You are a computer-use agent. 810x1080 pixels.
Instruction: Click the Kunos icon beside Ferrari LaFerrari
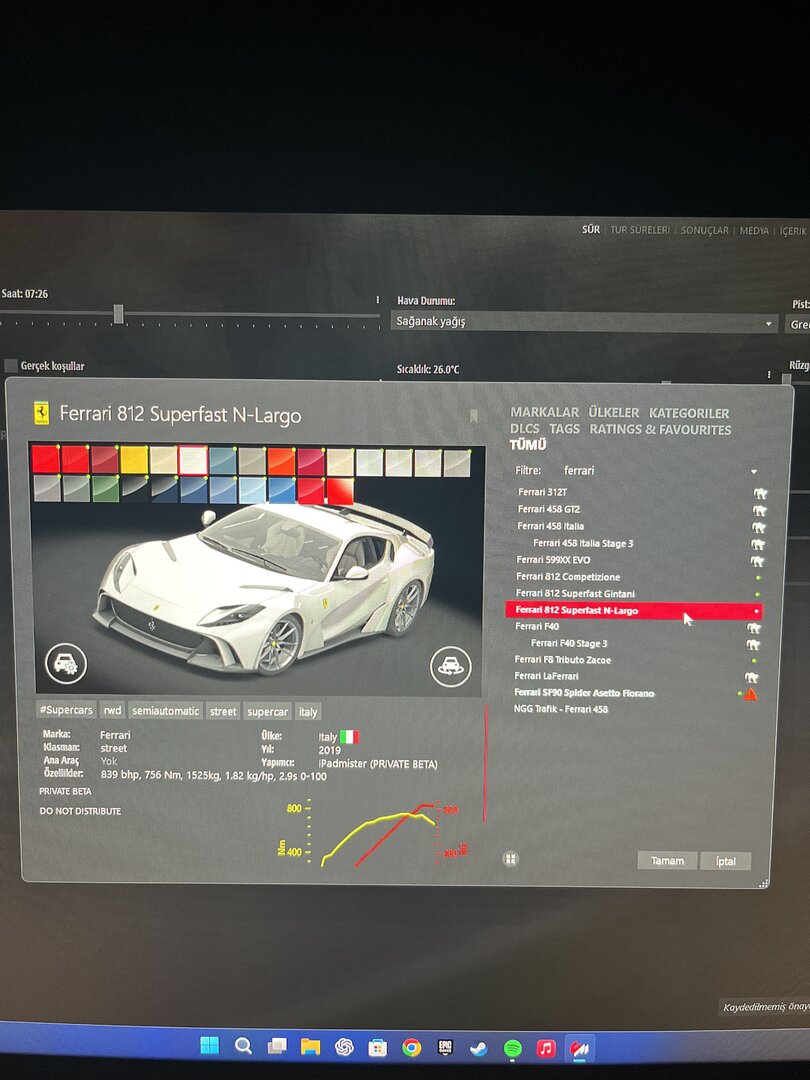[x=751, y=677]
